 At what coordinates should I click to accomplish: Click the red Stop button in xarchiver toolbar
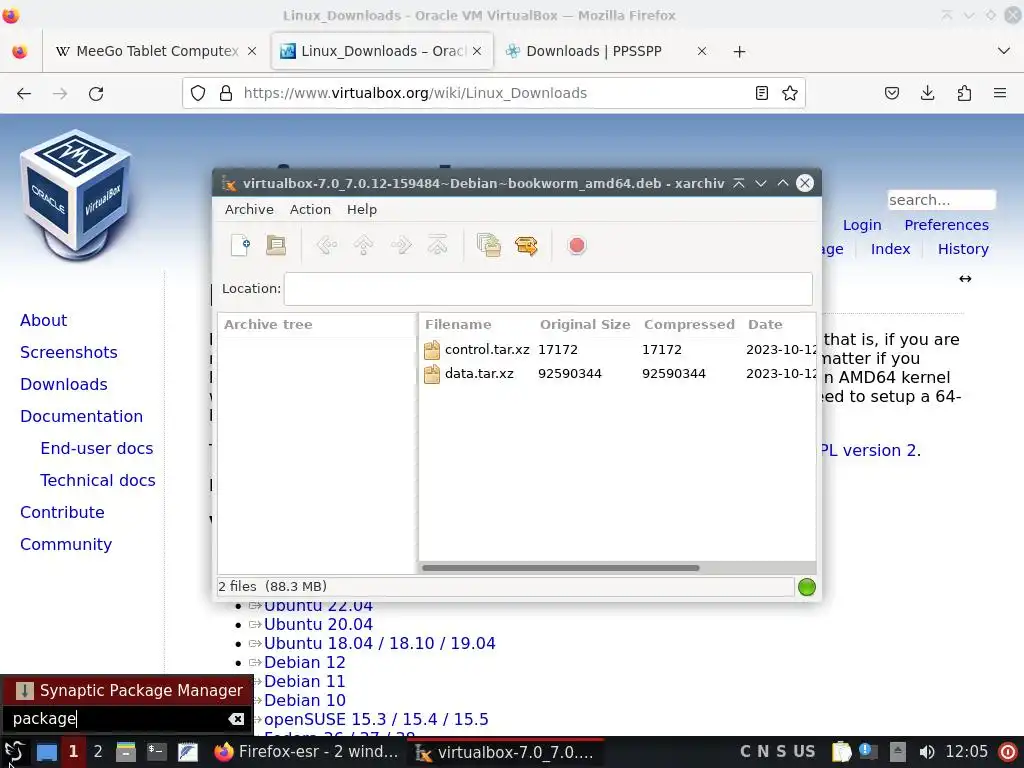pos(577,246)
